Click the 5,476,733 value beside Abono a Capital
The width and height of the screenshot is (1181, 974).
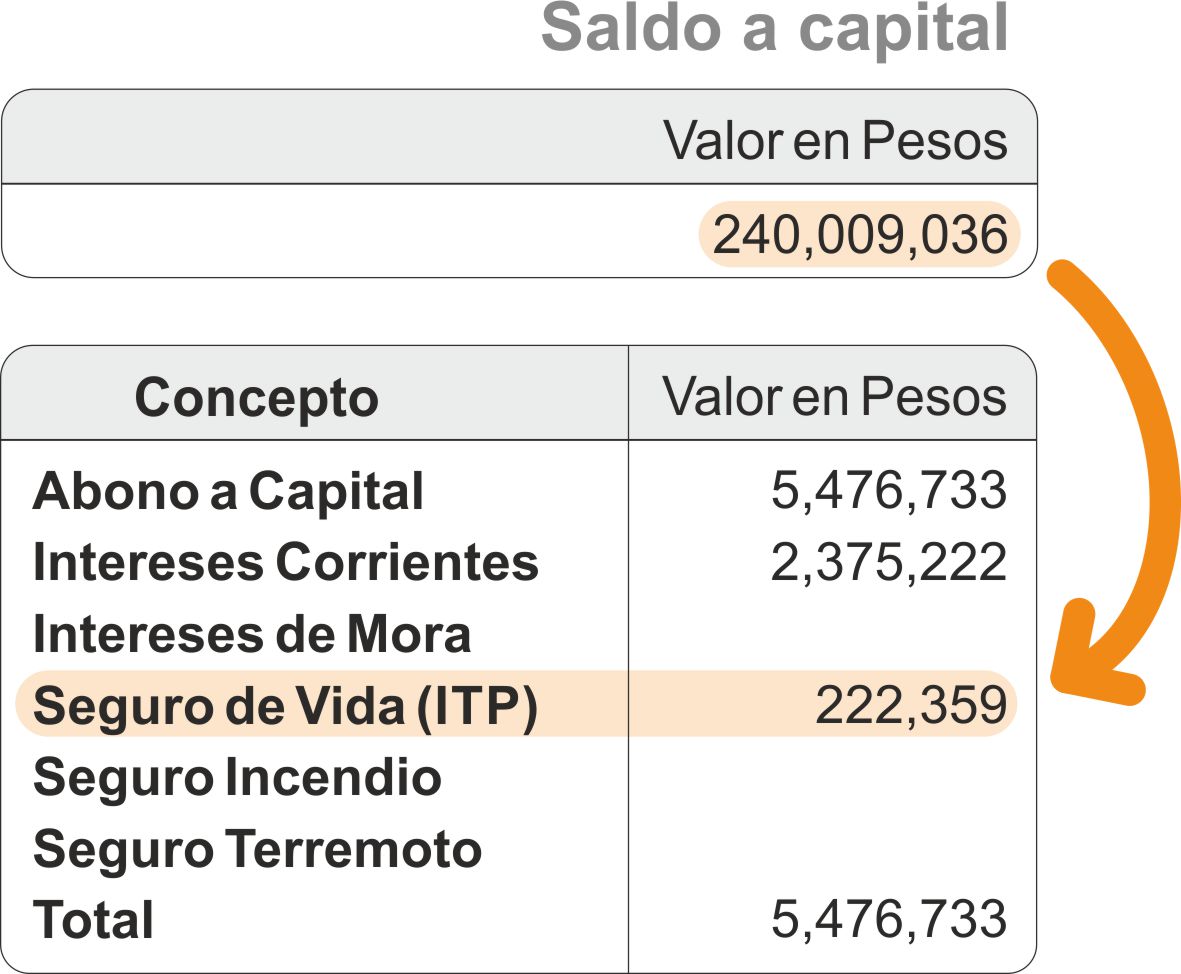(888, 491)
